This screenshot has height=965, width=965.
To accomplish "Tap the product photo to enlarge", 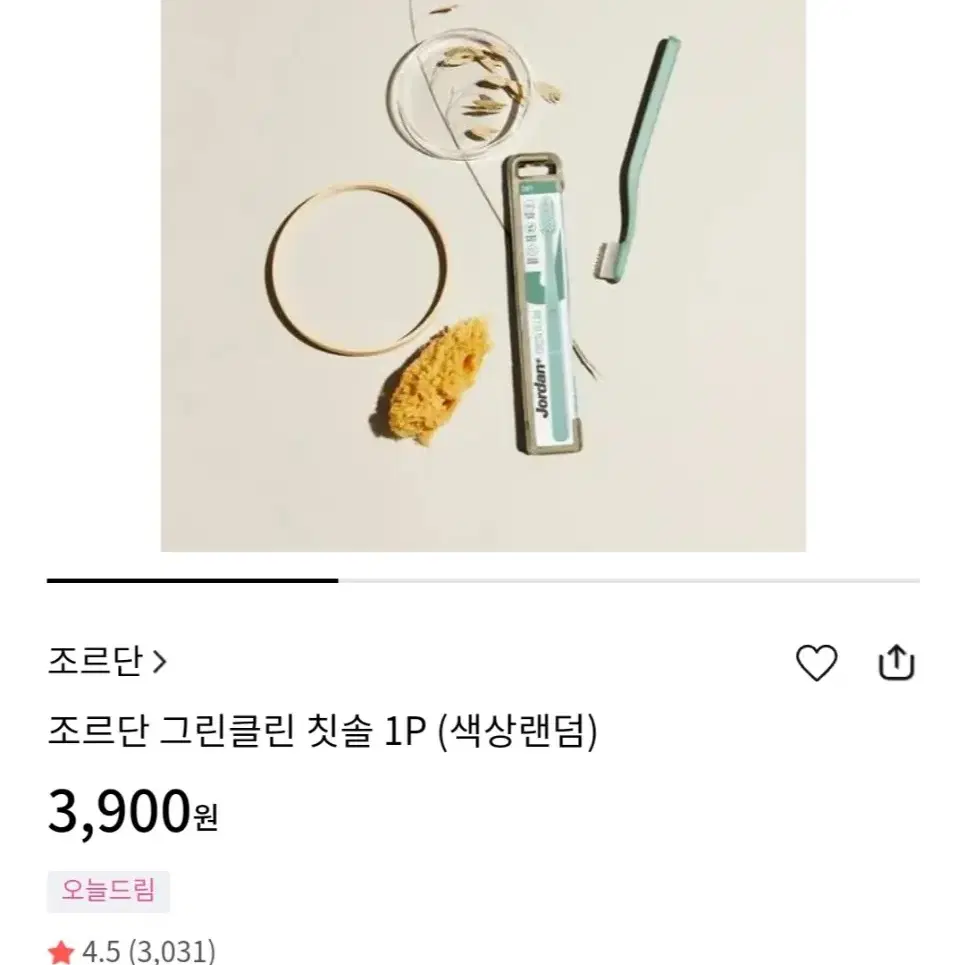I will [483, 276].
